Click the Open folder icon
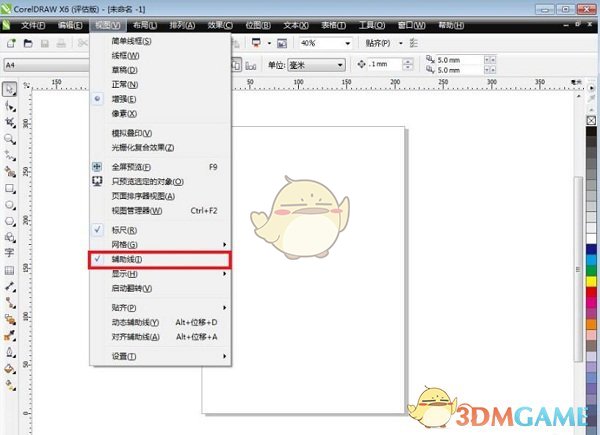Screen dimensions: 600x435 point(28,43)
